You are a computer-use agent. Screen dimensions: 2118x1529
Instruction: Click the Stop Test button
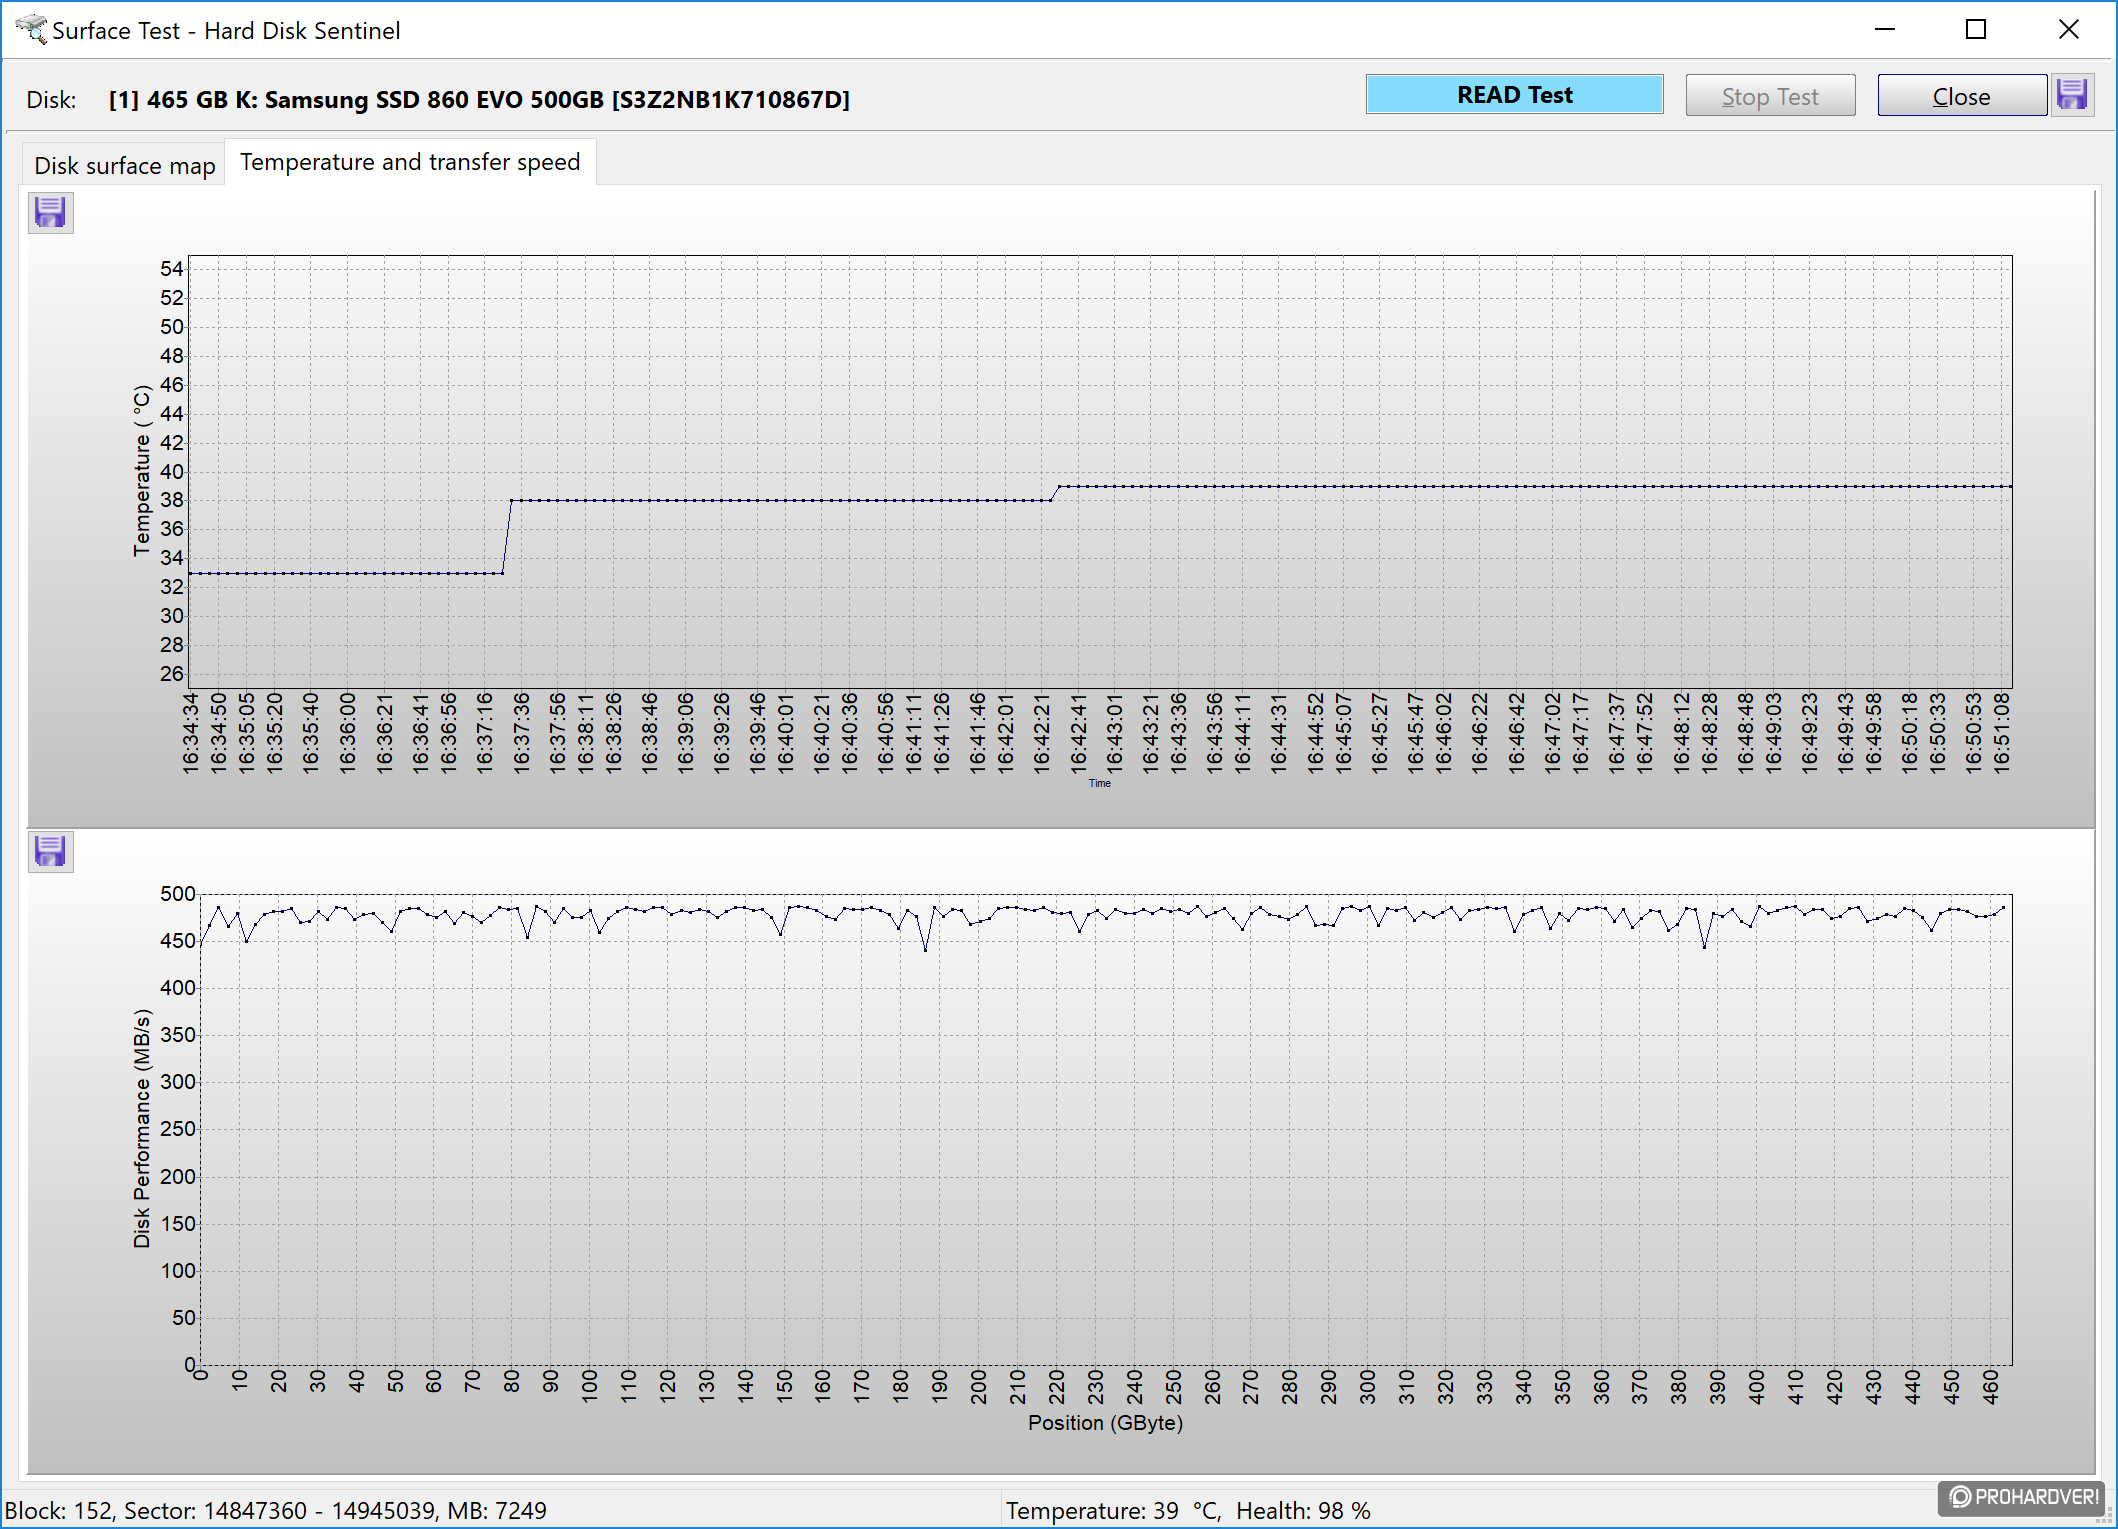pyautogui.click(x=1770, y=96)
